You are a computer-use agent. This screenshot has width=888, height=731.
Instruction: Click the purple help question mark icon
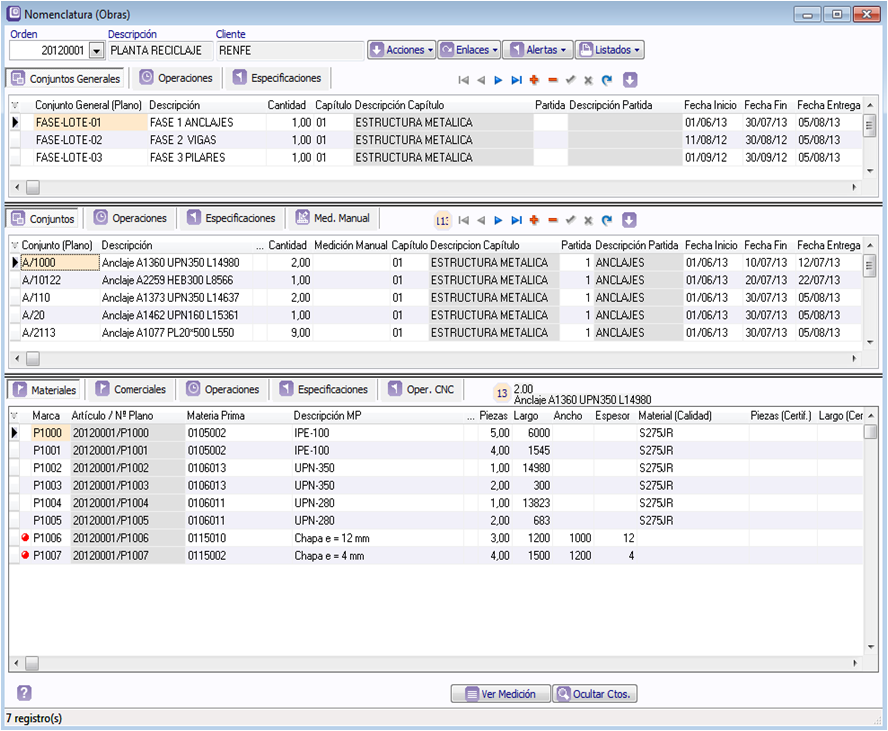25,693
